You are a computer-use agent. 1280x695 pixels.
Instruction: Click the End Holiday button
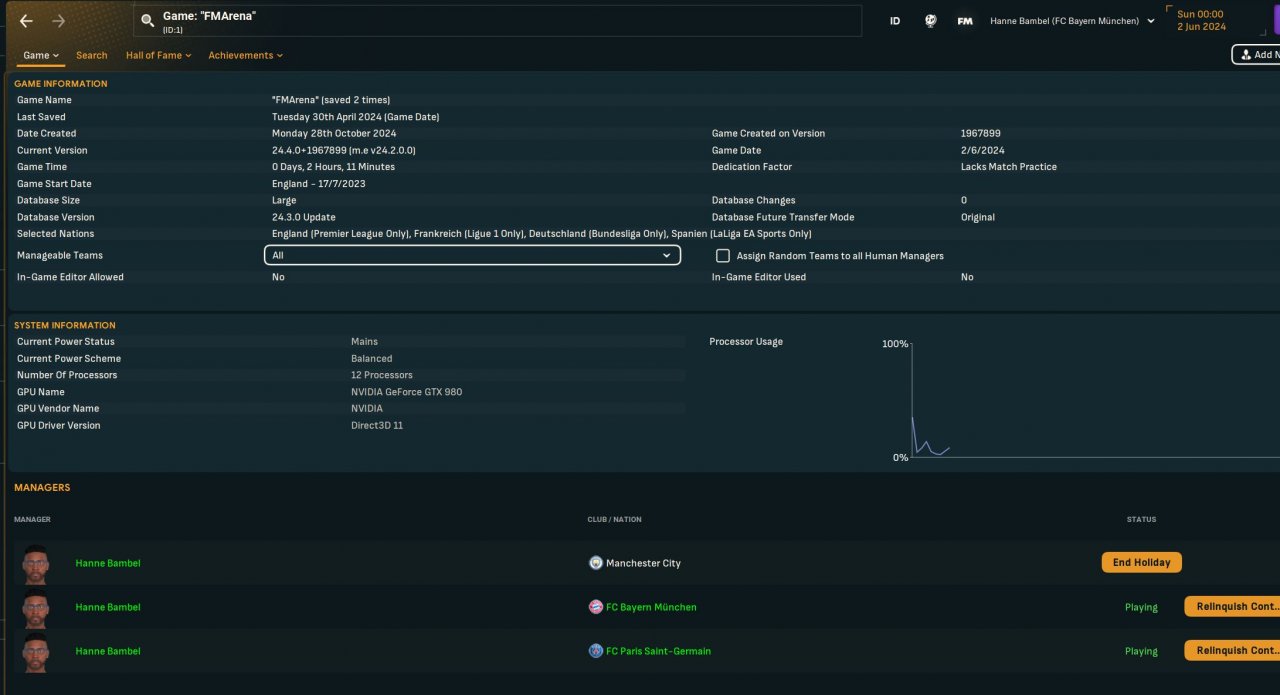[1141, 563]
